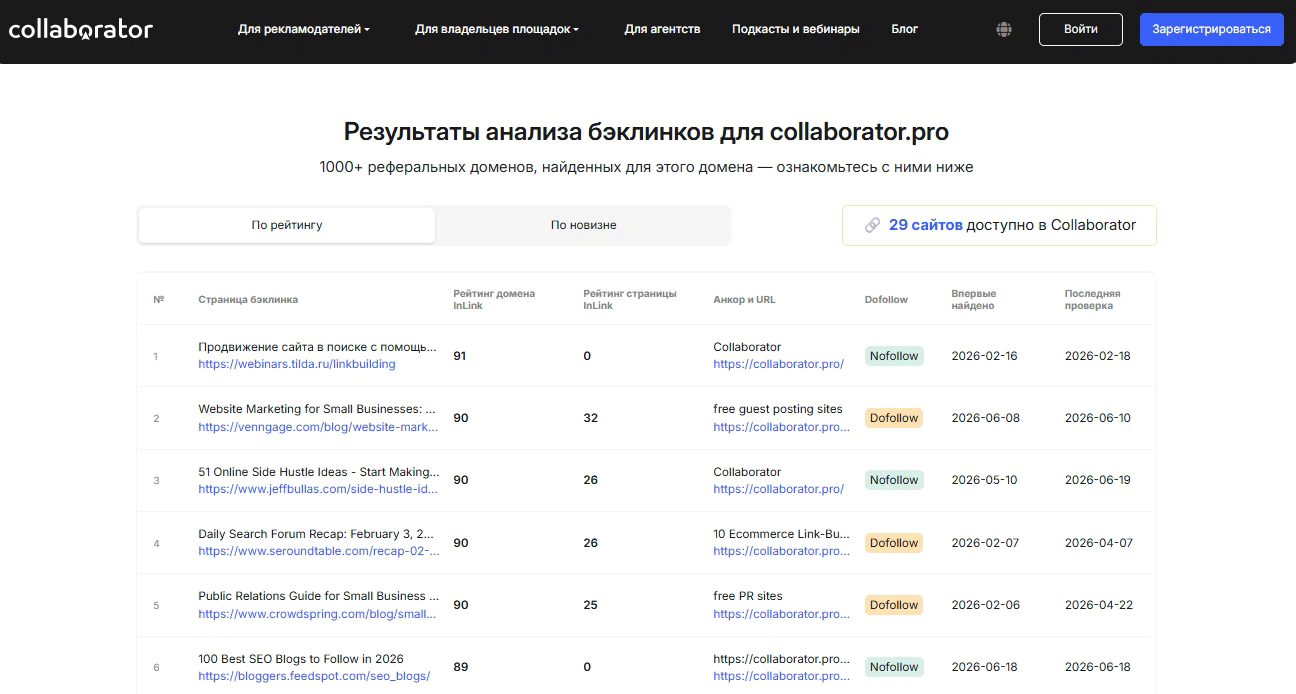Click title Продвижение сайта в поиске с помощь...

point(318,347)
